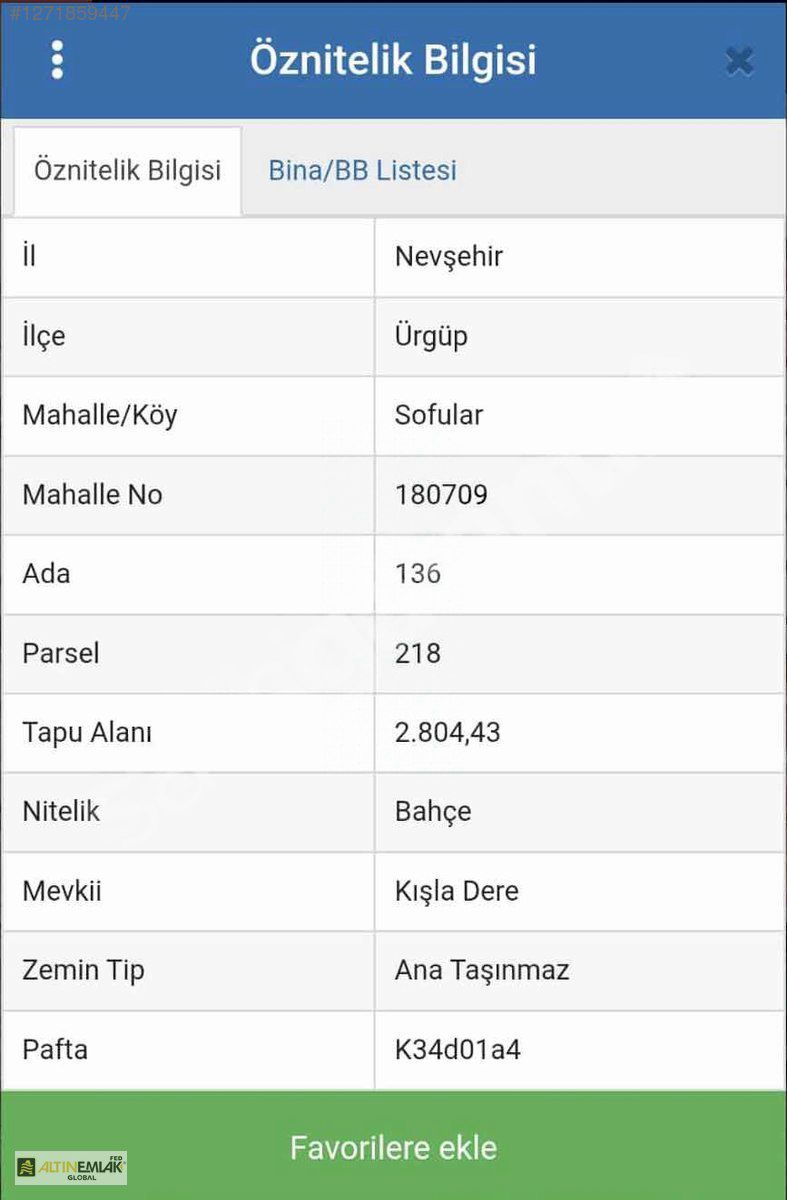Click the Altın Emlak logo
The width and height of the screenshot is (787, 1200).
click(71, 1167)
